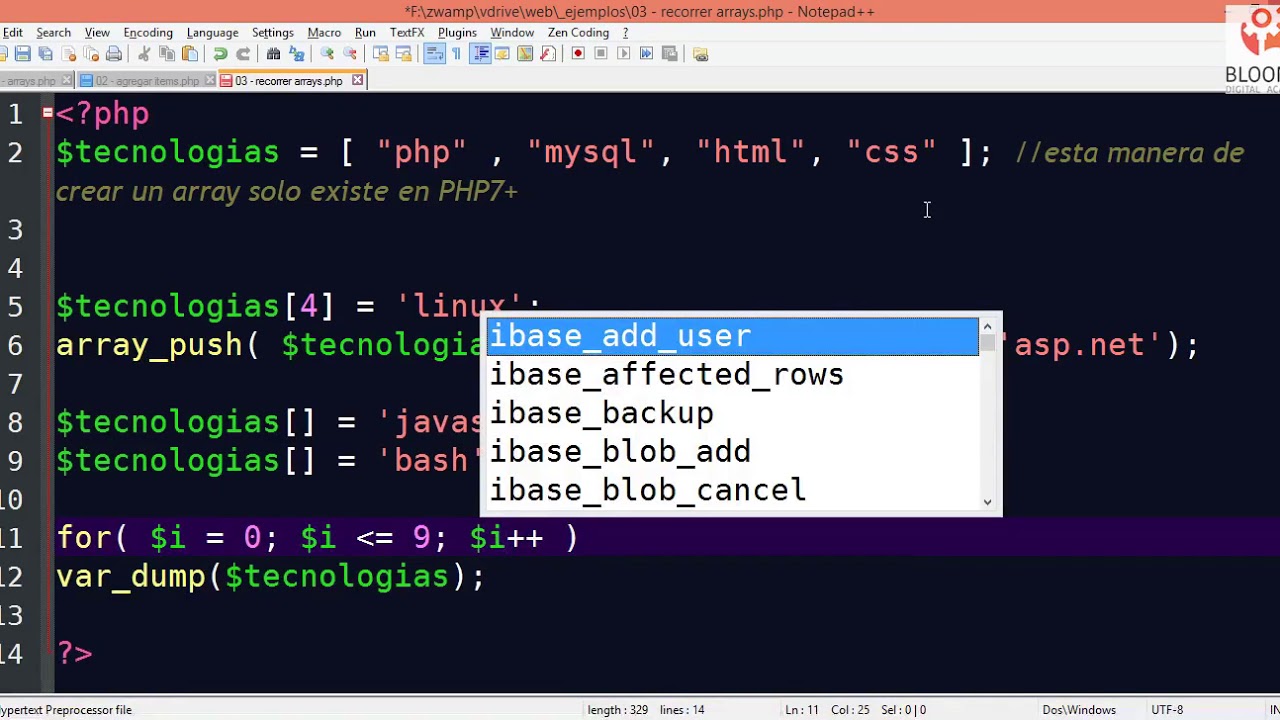Open the Language menu
Screen dimensions: 1280x720
(212, 32)
